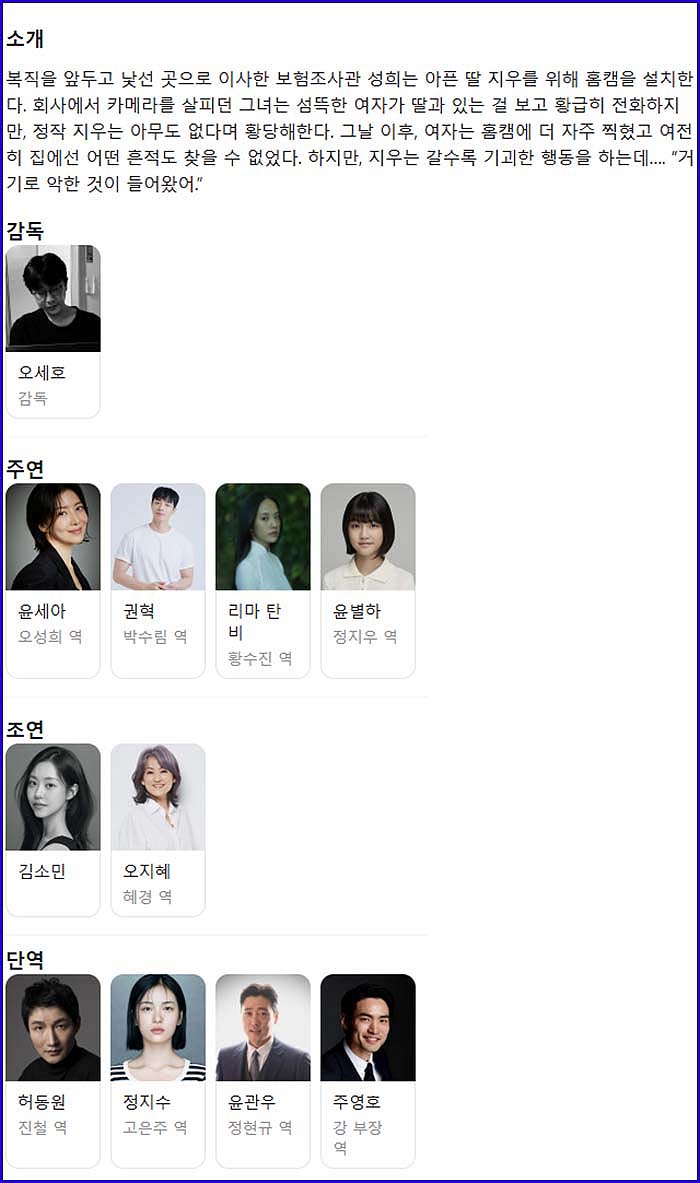Click the 윤세아 name text
The width and height of the screenshot is (700, 1183).
(x=42, y=611)
